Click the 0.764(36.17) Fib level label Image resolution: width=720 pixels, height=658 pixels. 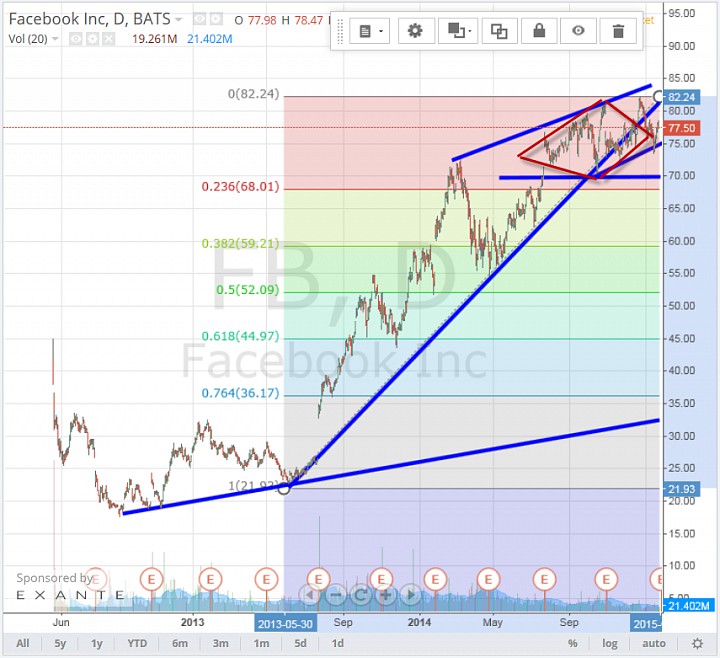[x=240, y=393]
